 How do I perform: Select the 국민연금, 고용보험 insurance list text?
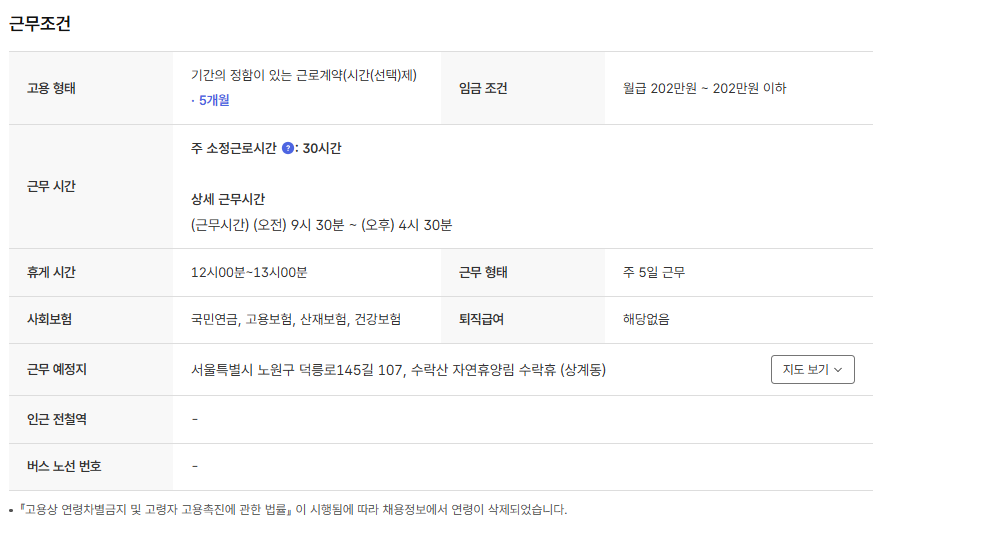coord(296,319)
